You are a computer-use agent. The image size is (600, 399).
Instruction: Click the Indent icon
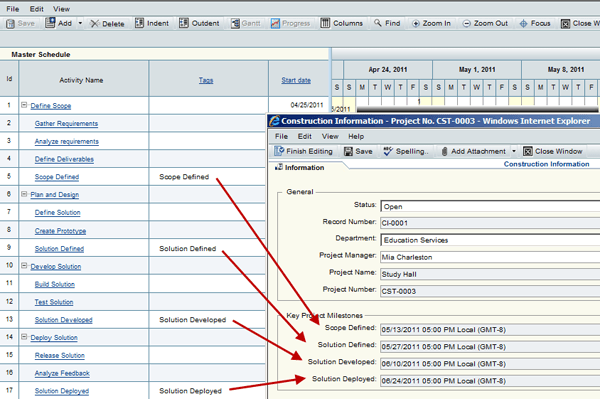pyautogui.click(x=139, y=23)
